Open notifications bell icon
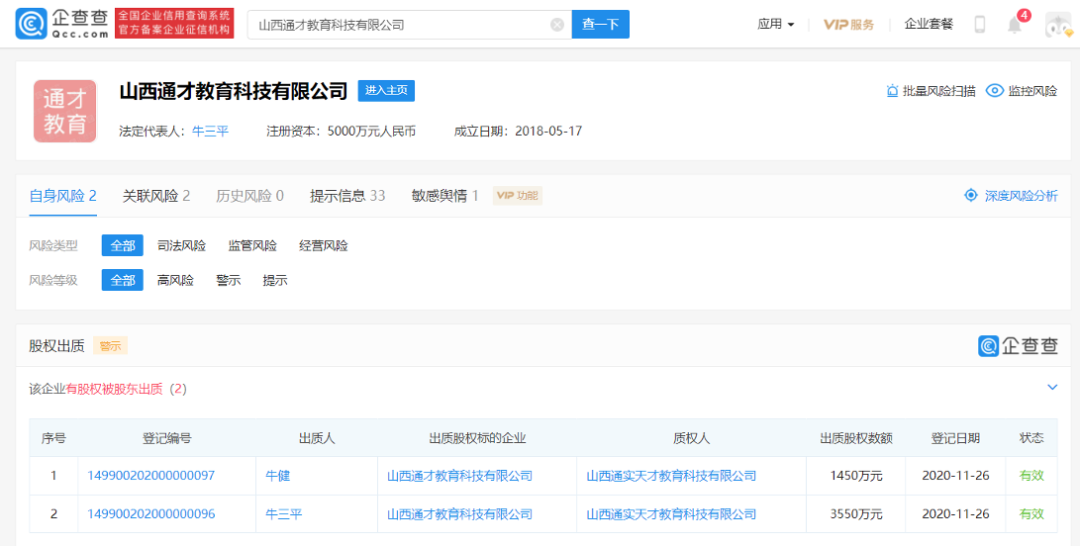 coord(1015,25)
